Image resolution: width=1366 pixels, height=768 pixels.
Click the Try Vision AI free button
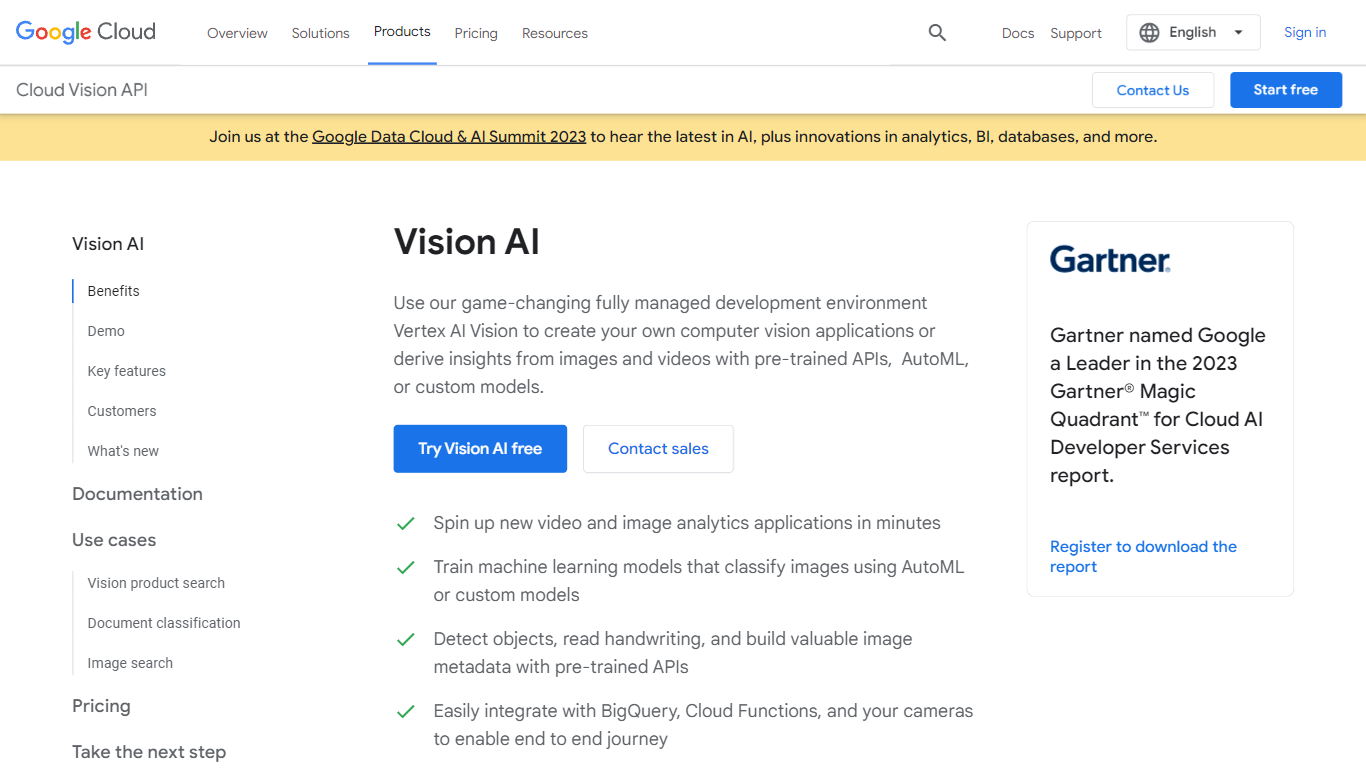480,448
